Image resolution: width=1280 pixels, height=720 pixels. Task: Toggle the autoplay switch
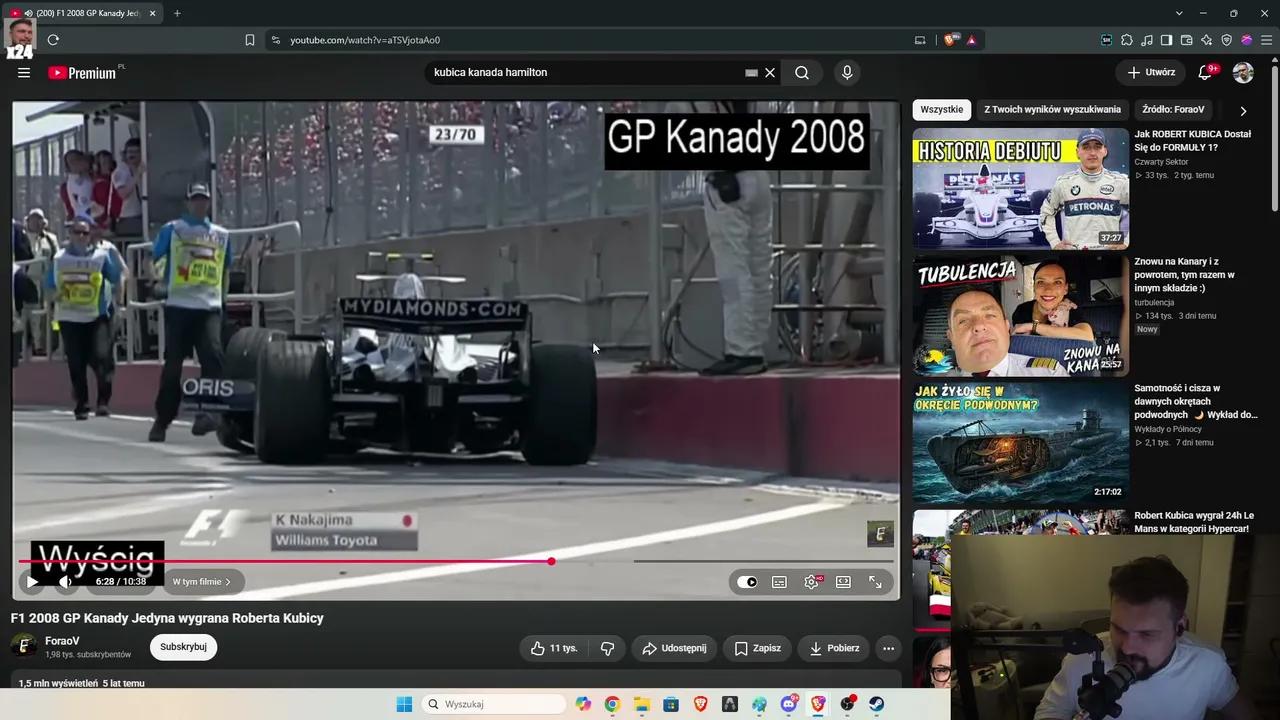(x=747, y=581)
